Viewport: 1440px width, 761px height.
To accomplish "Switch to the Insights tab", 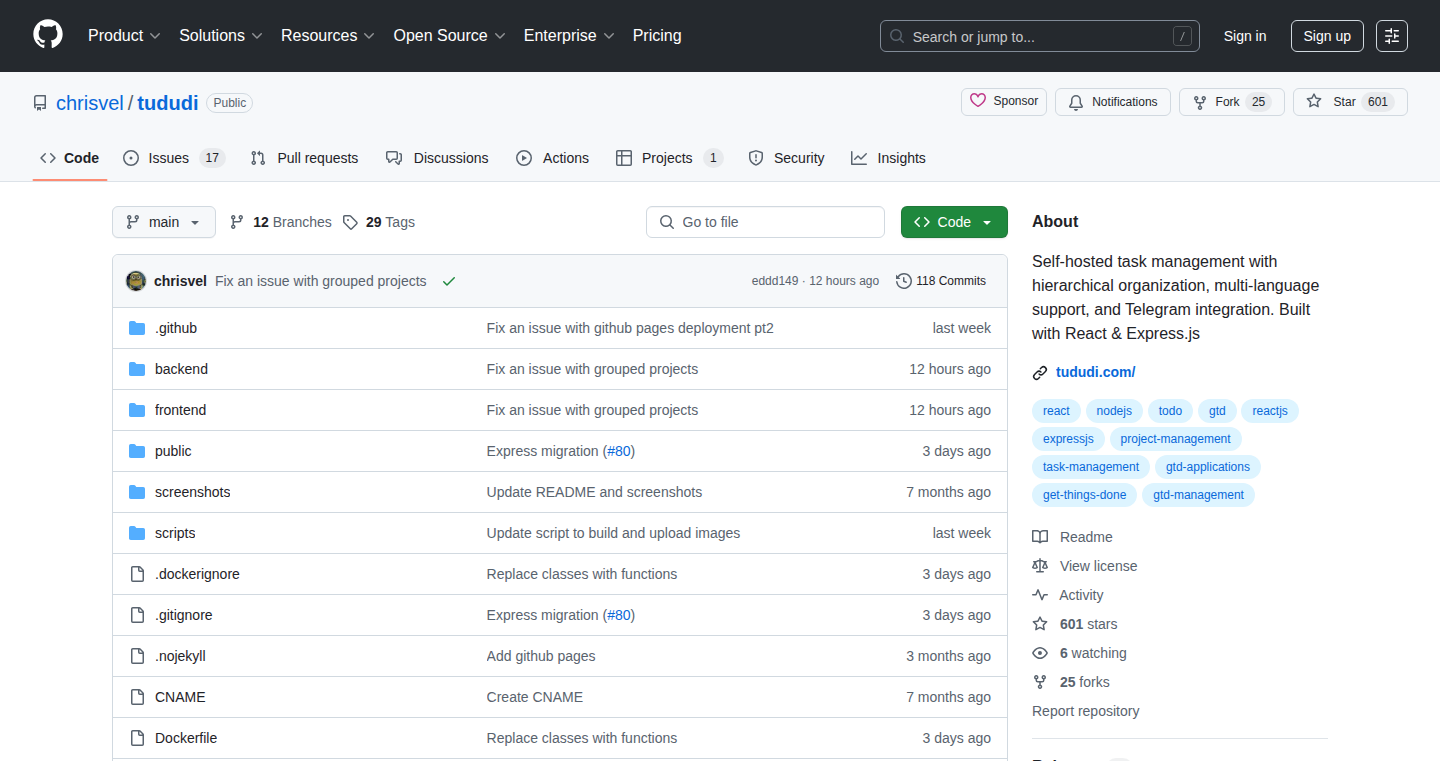I will [888, 158].
